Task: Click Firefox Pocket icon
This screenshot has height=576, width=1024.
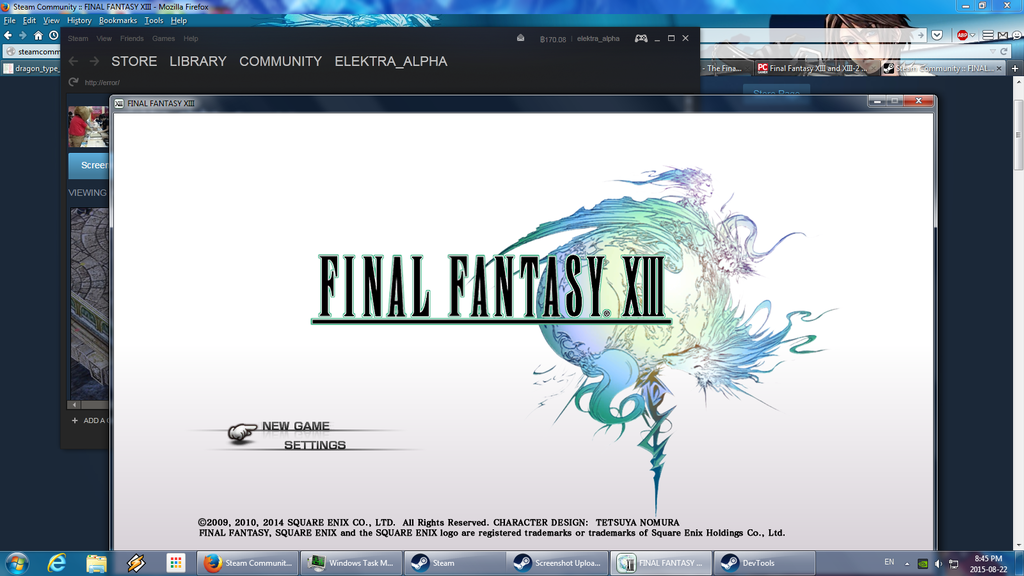Action: [x=937, y=35]
